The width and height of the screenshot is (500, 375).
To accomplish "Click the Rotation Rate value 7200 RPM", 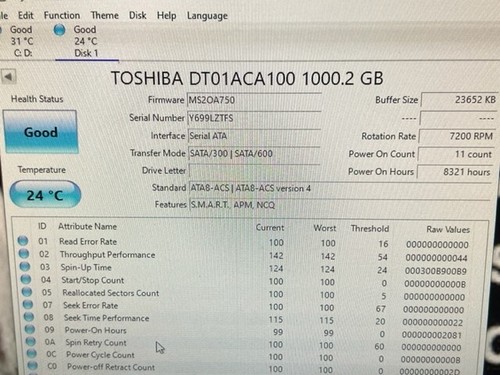I will coord(457,136).
